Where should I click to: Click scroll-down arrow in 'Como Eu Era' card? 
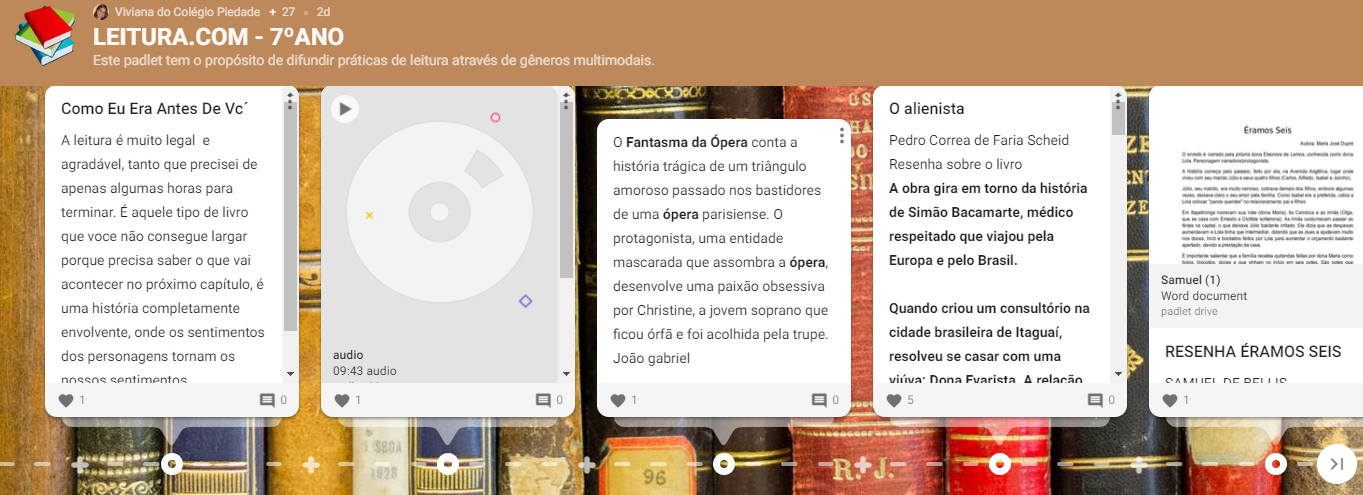tap(291, 374)
